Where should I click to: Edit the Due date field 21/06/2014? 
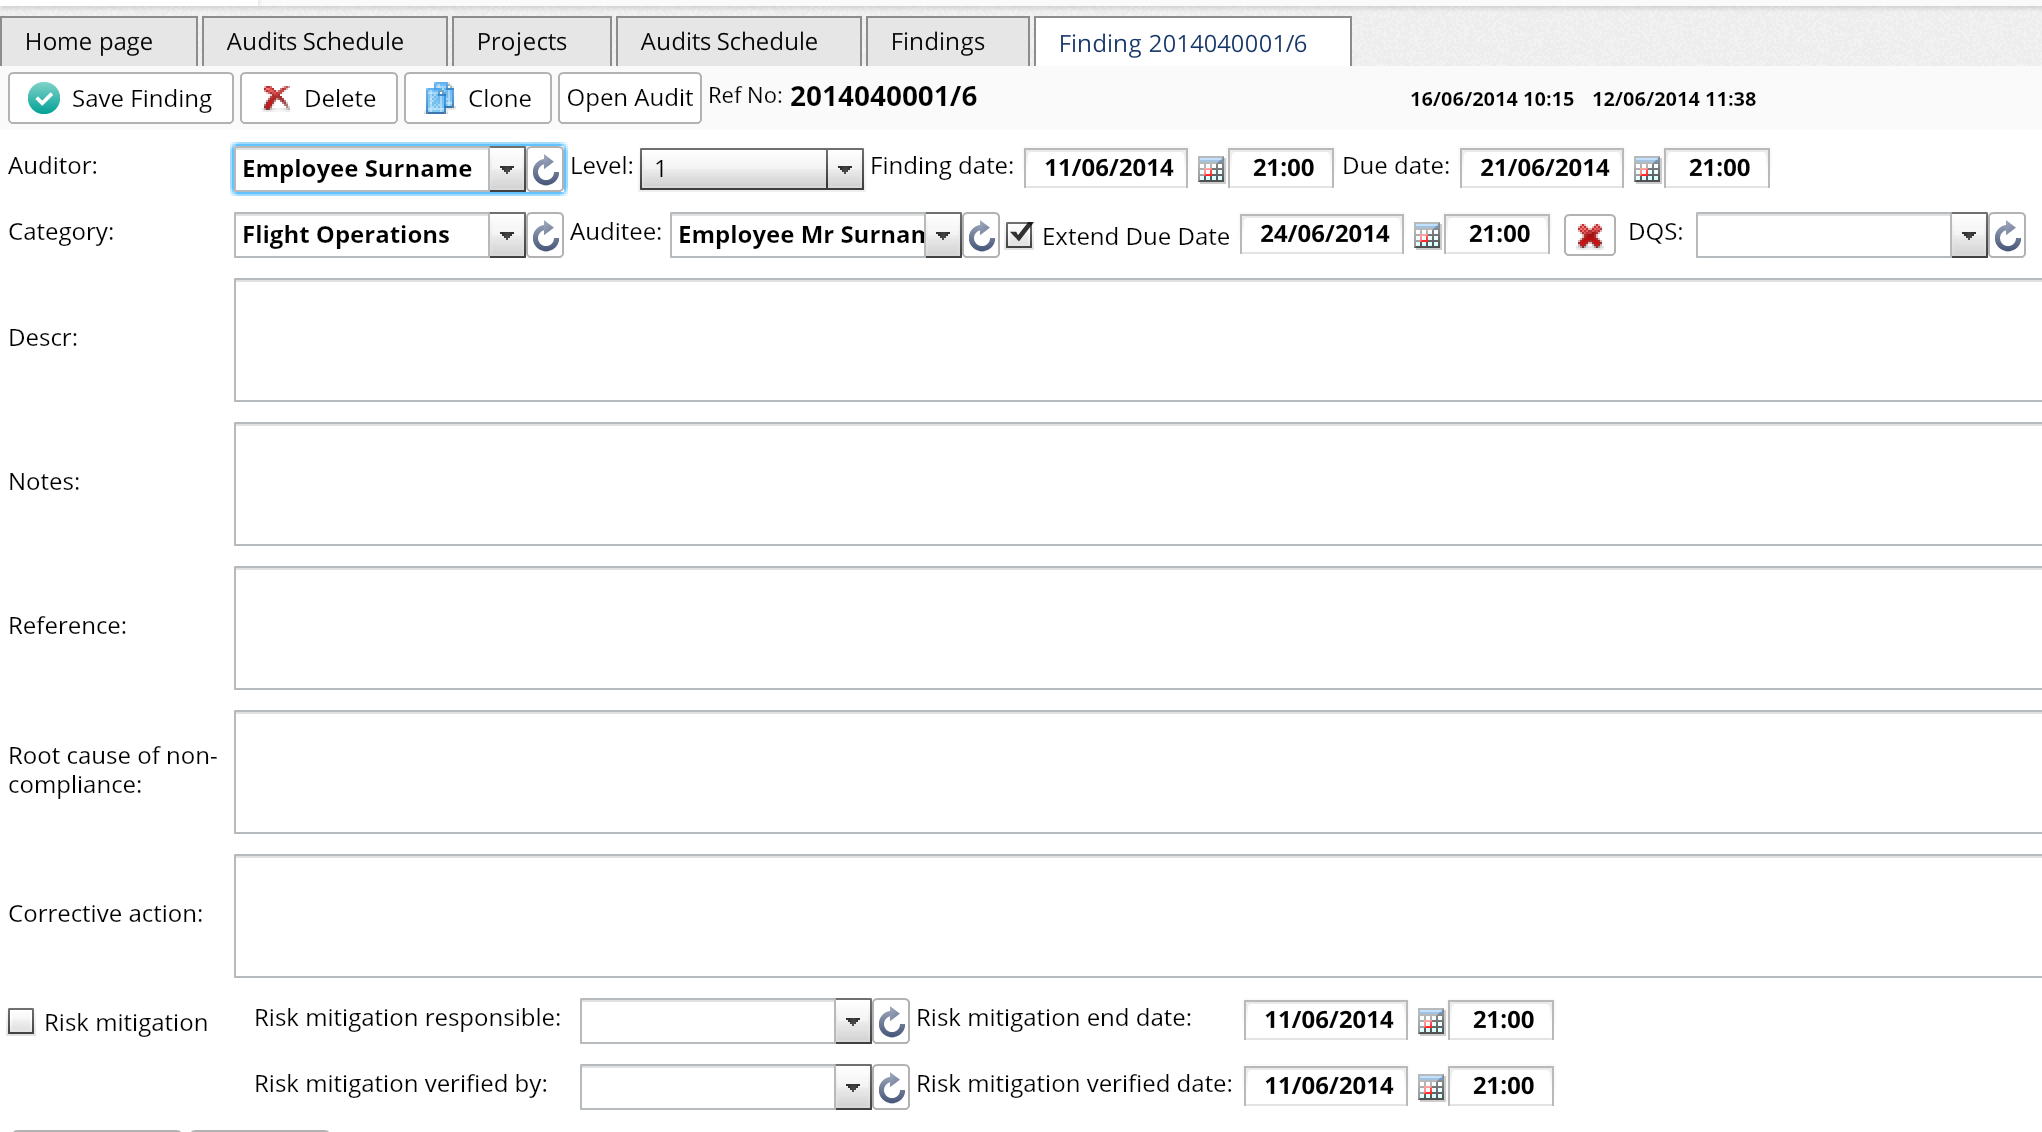pyautogui.click(x=1544, y=168)
